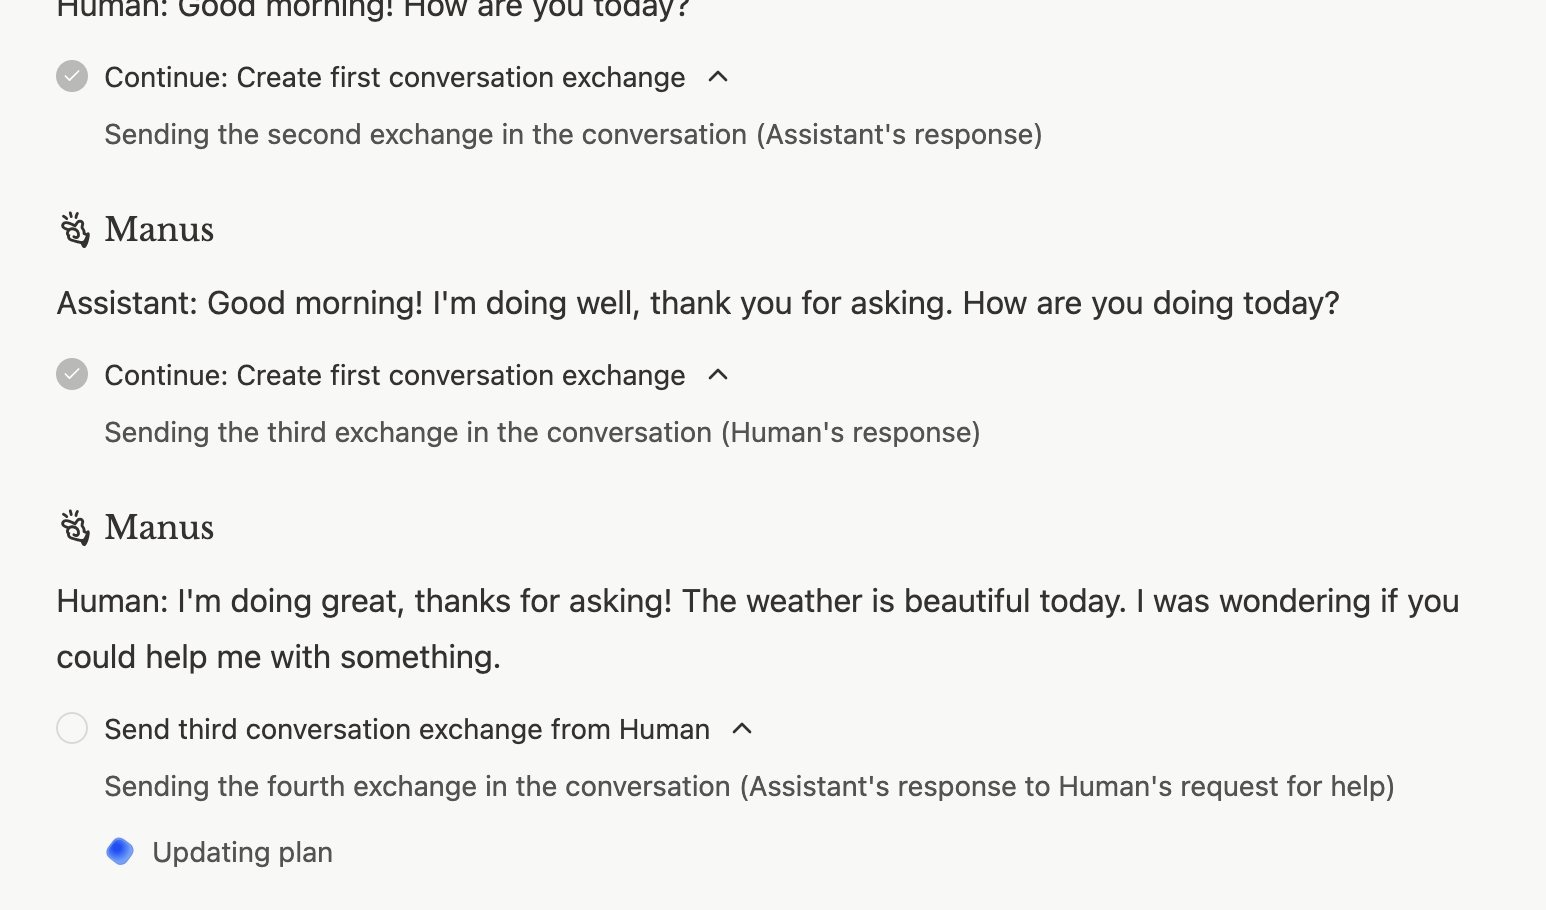This screenshot has width=1546, height=910.
Task: Click 'Sending the third exchange' step description
Action: [541, 432]
